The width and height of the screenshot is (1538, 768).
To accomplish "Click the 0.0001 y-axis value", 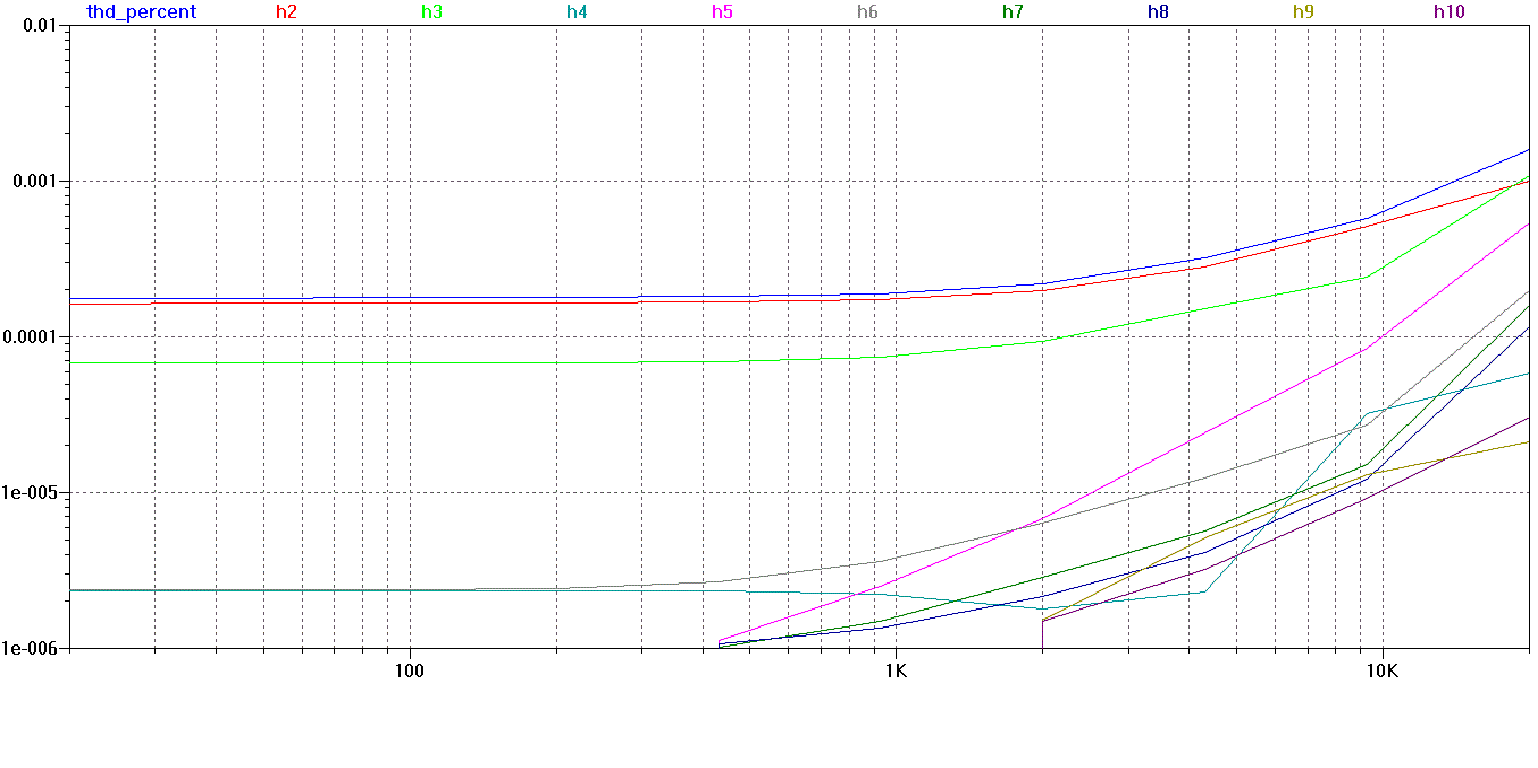I will tap(31, 337).
